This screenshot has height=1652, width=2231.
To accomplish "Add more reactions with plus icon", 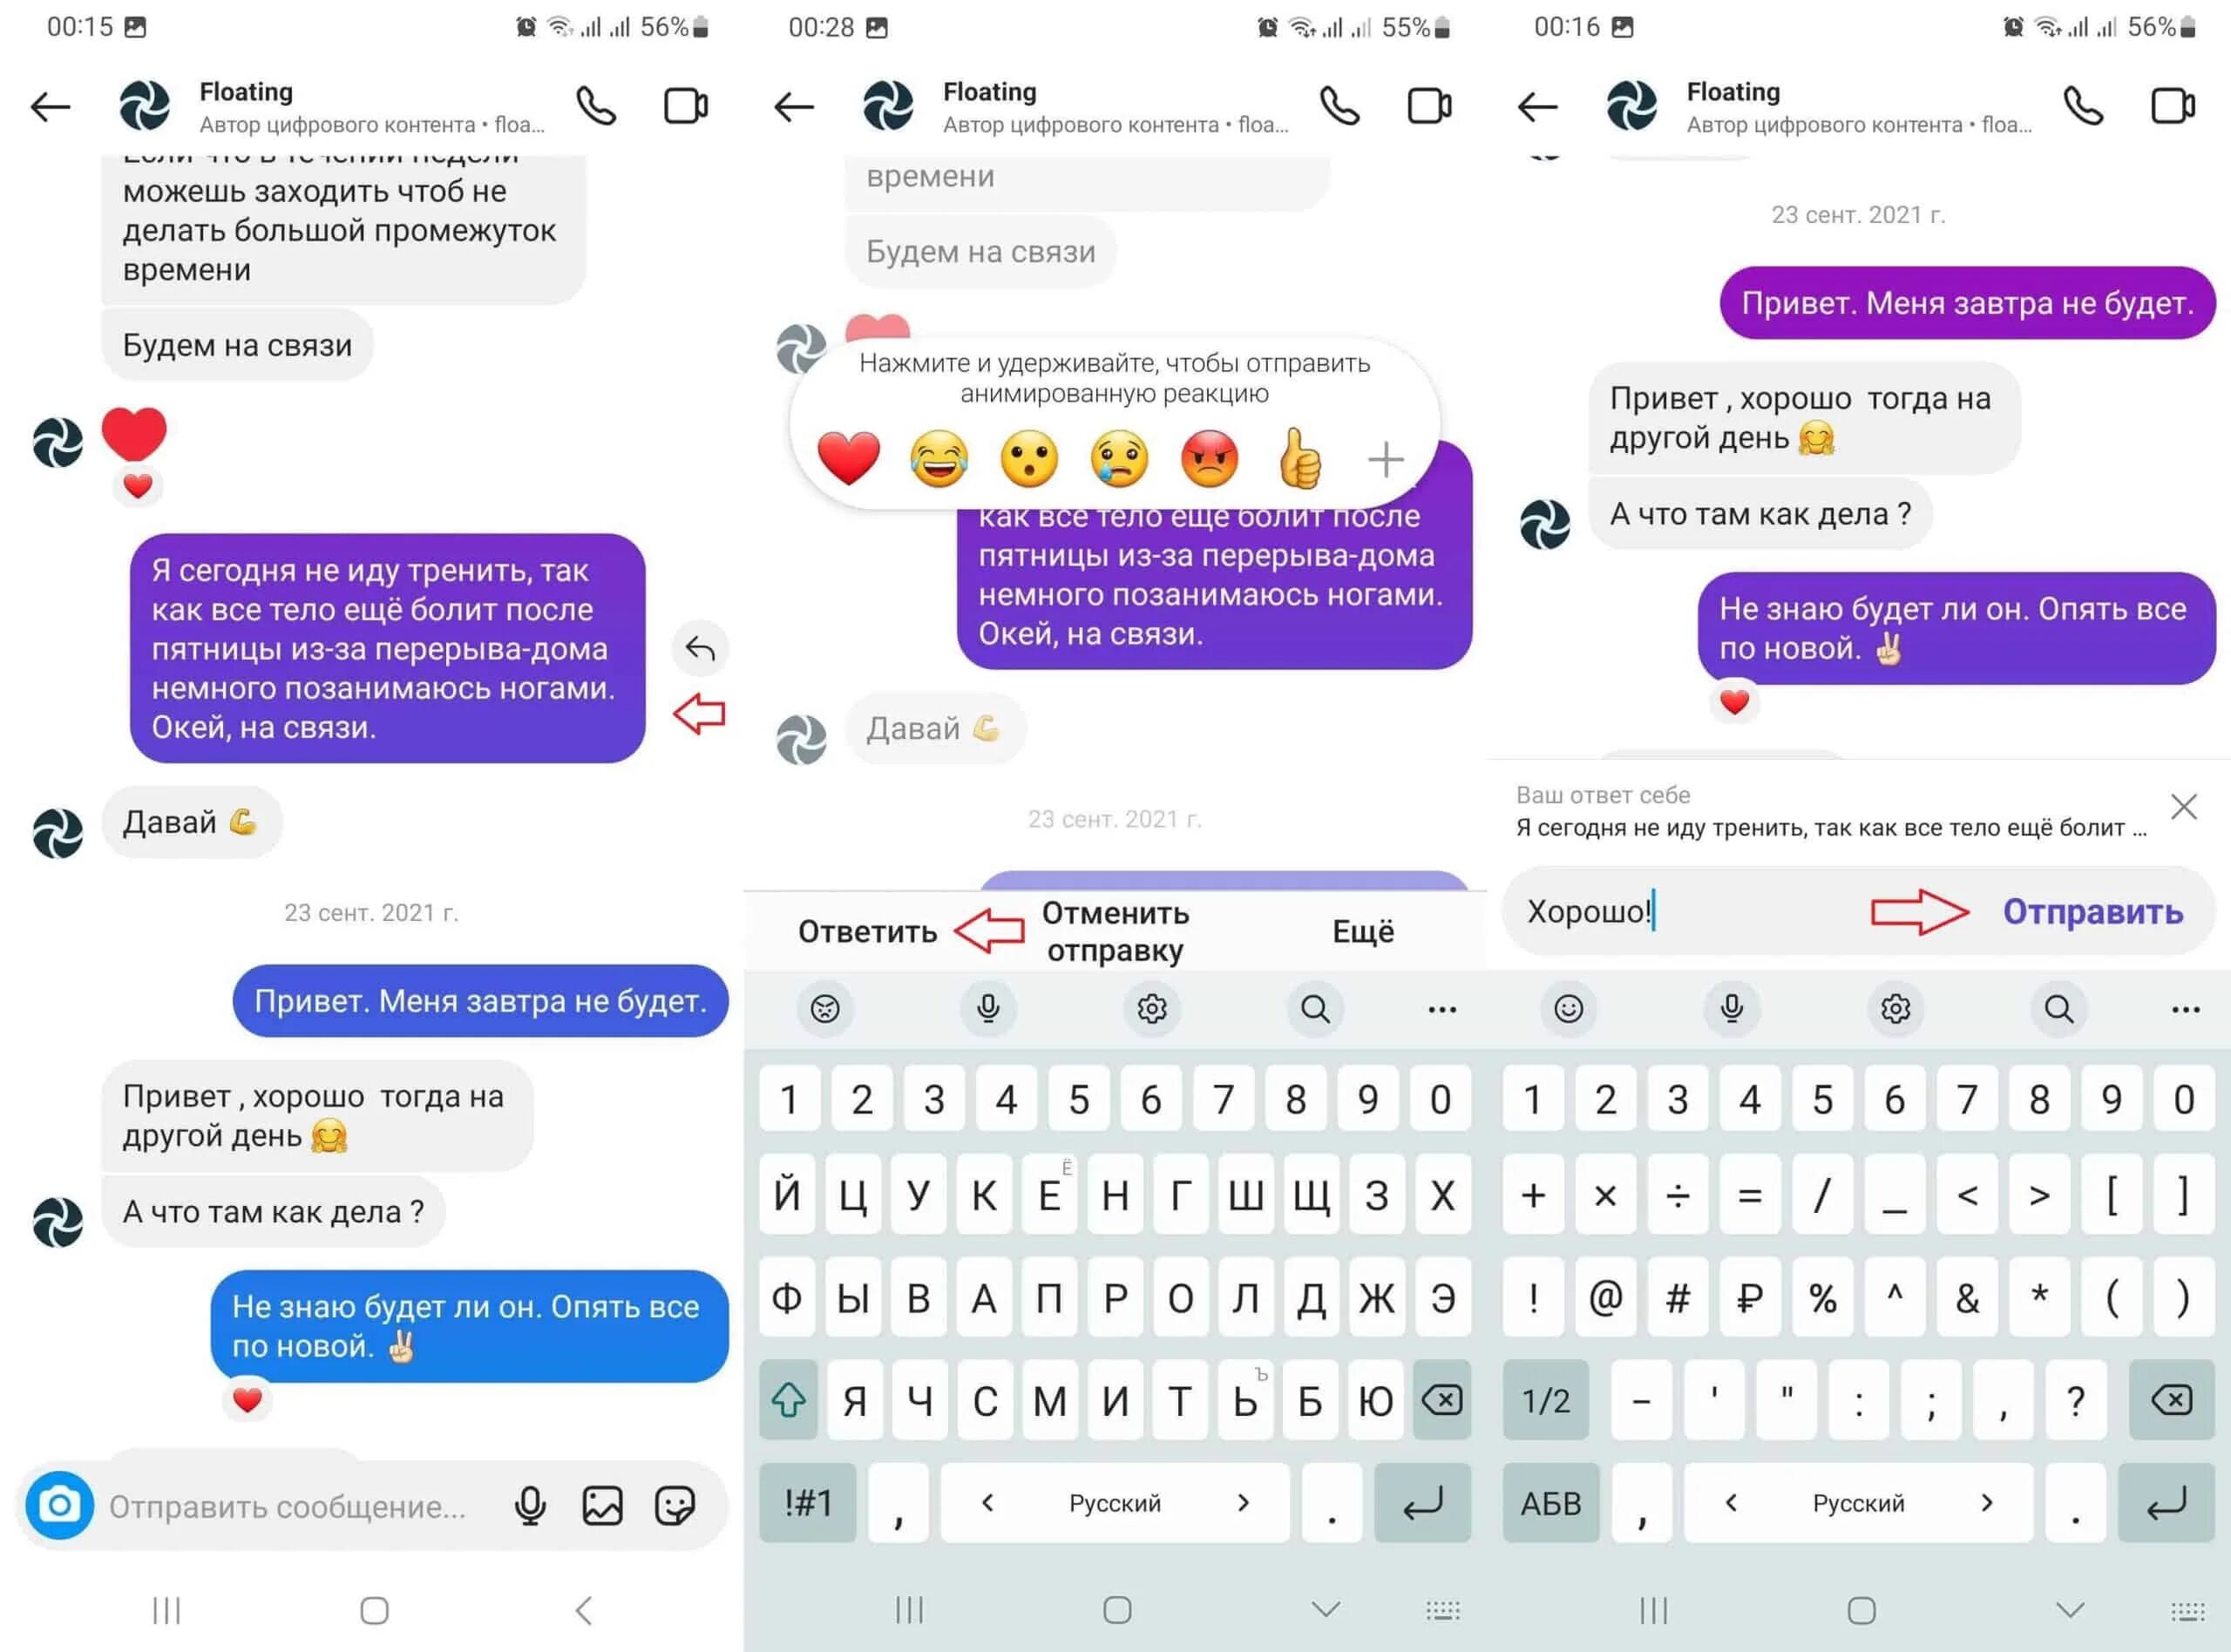I will (x=1385, y=459).
